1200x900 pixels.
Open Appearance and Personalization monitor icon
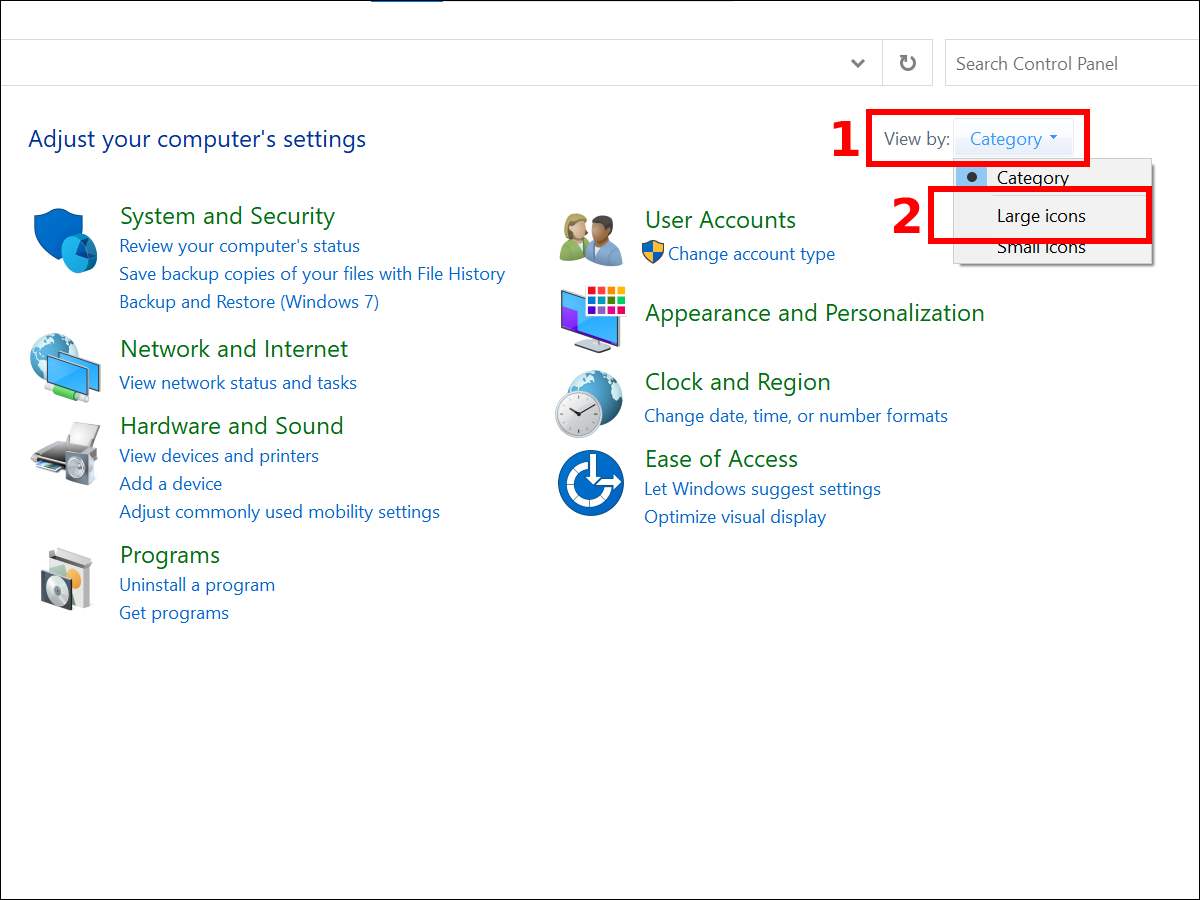click(x=592, y=318)
